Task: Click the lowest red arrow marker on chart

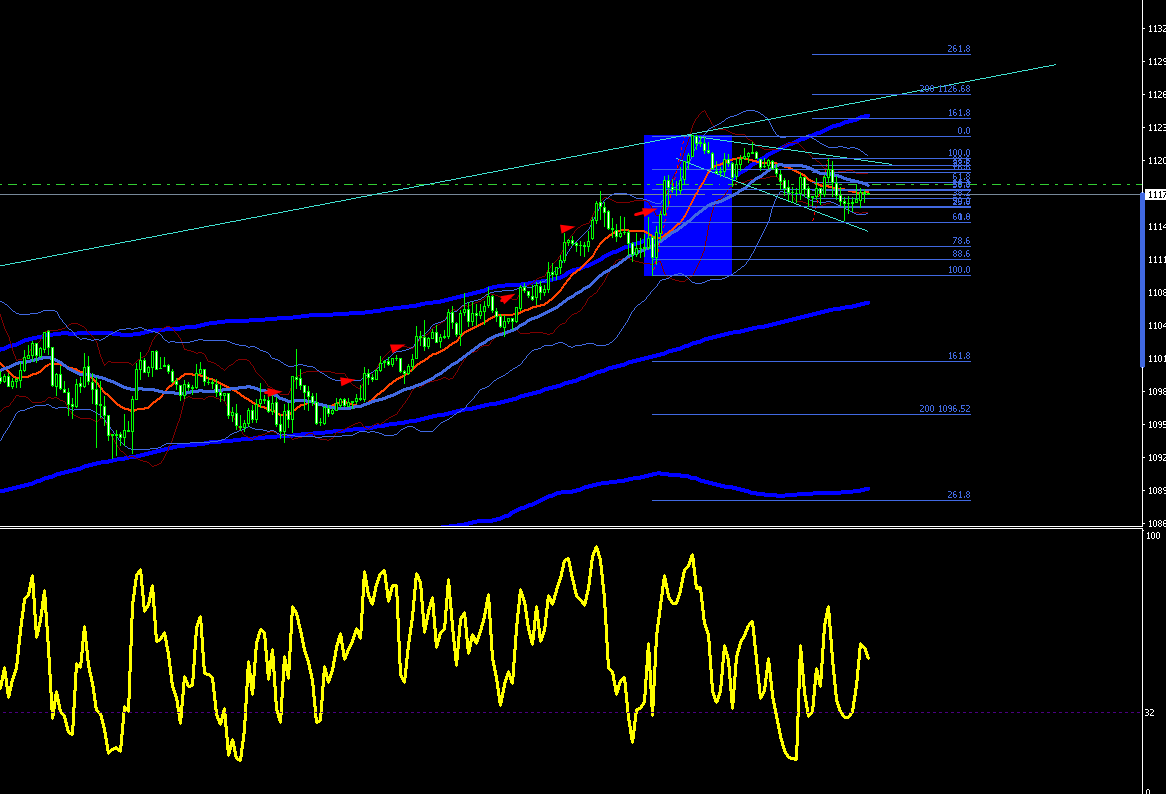Action: pos(272,392)
